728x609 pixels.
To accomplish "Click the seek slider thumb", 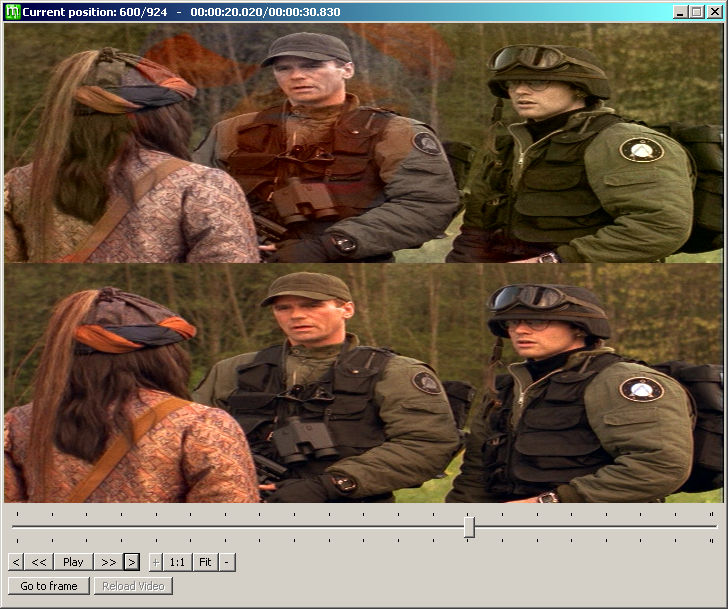I will tap(469, 527).
